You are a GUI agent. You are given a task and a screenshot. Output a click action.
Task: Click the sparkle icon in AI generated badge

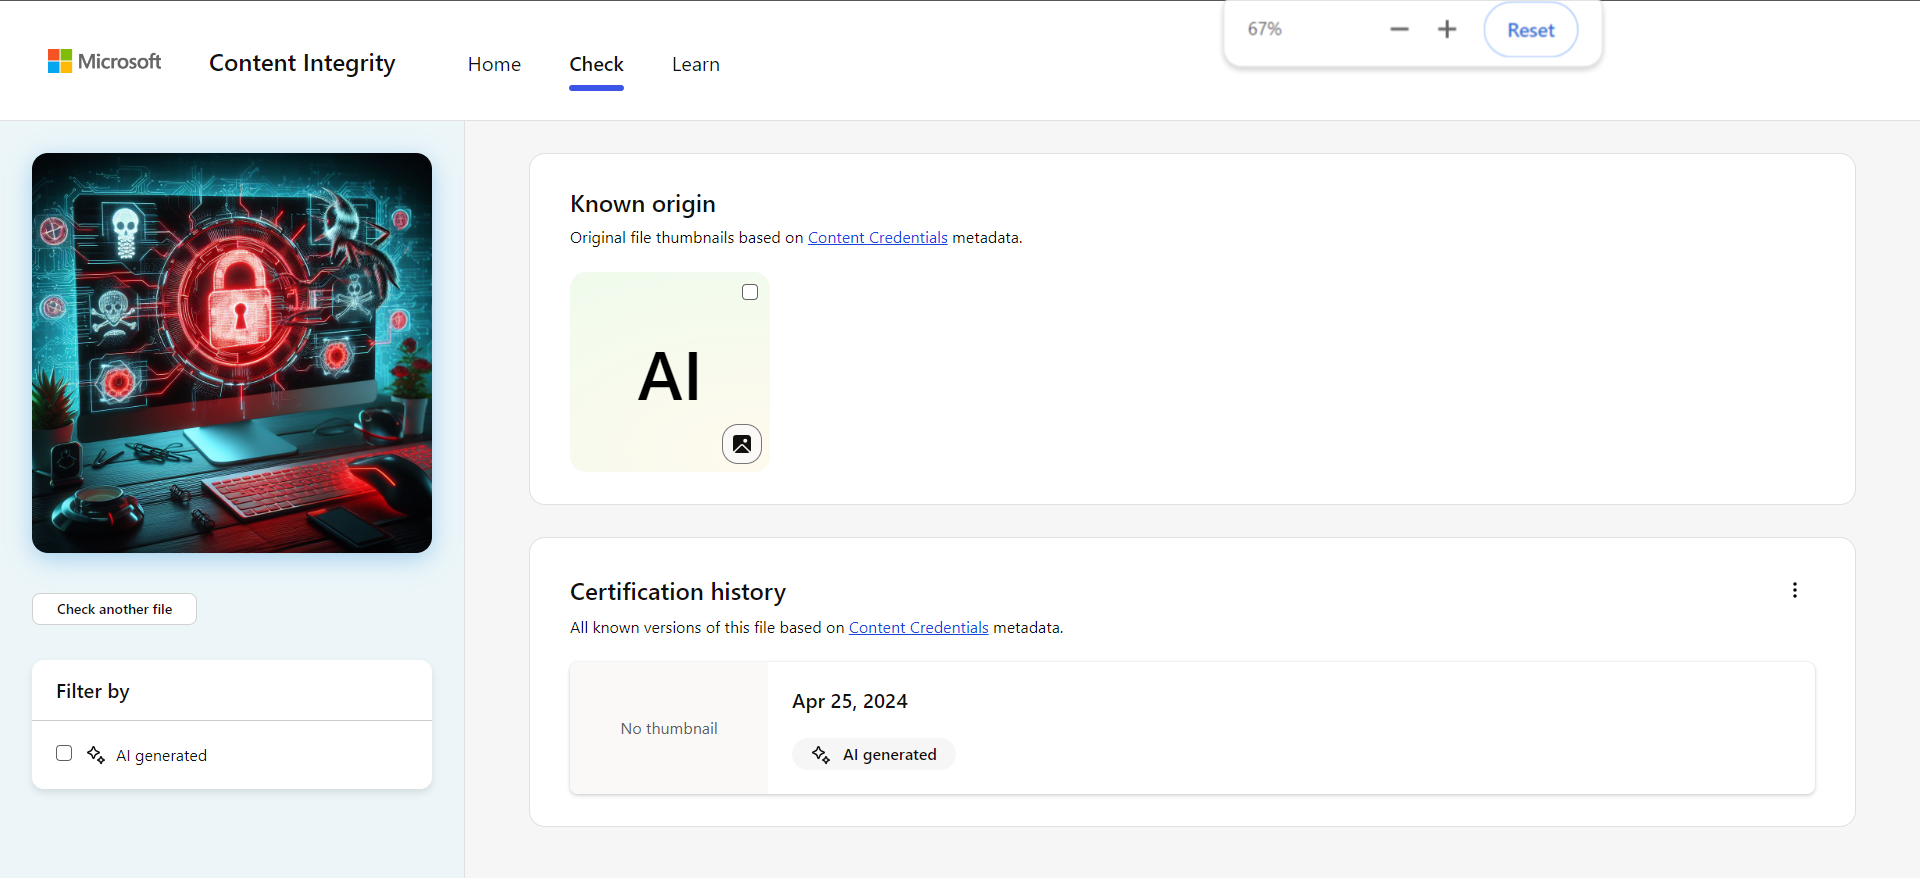click(821, 755)
